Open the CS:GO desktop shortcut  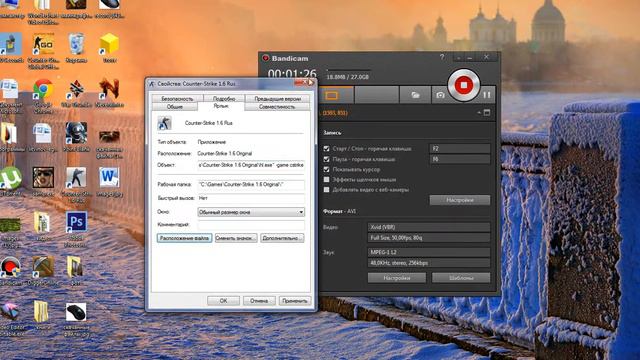[43, 44]
